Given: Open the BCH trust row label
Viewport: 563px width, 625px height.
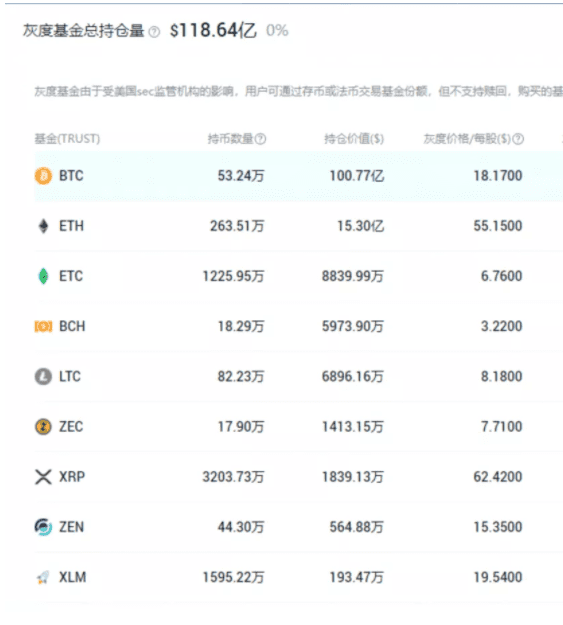Looking at the screenshot, I should [72, 326].
